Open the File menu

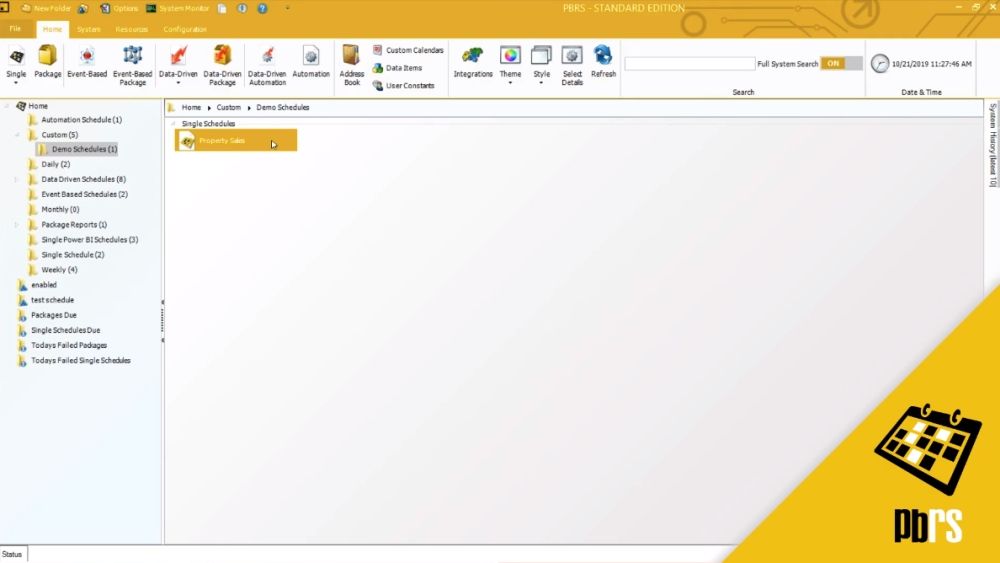15,29
